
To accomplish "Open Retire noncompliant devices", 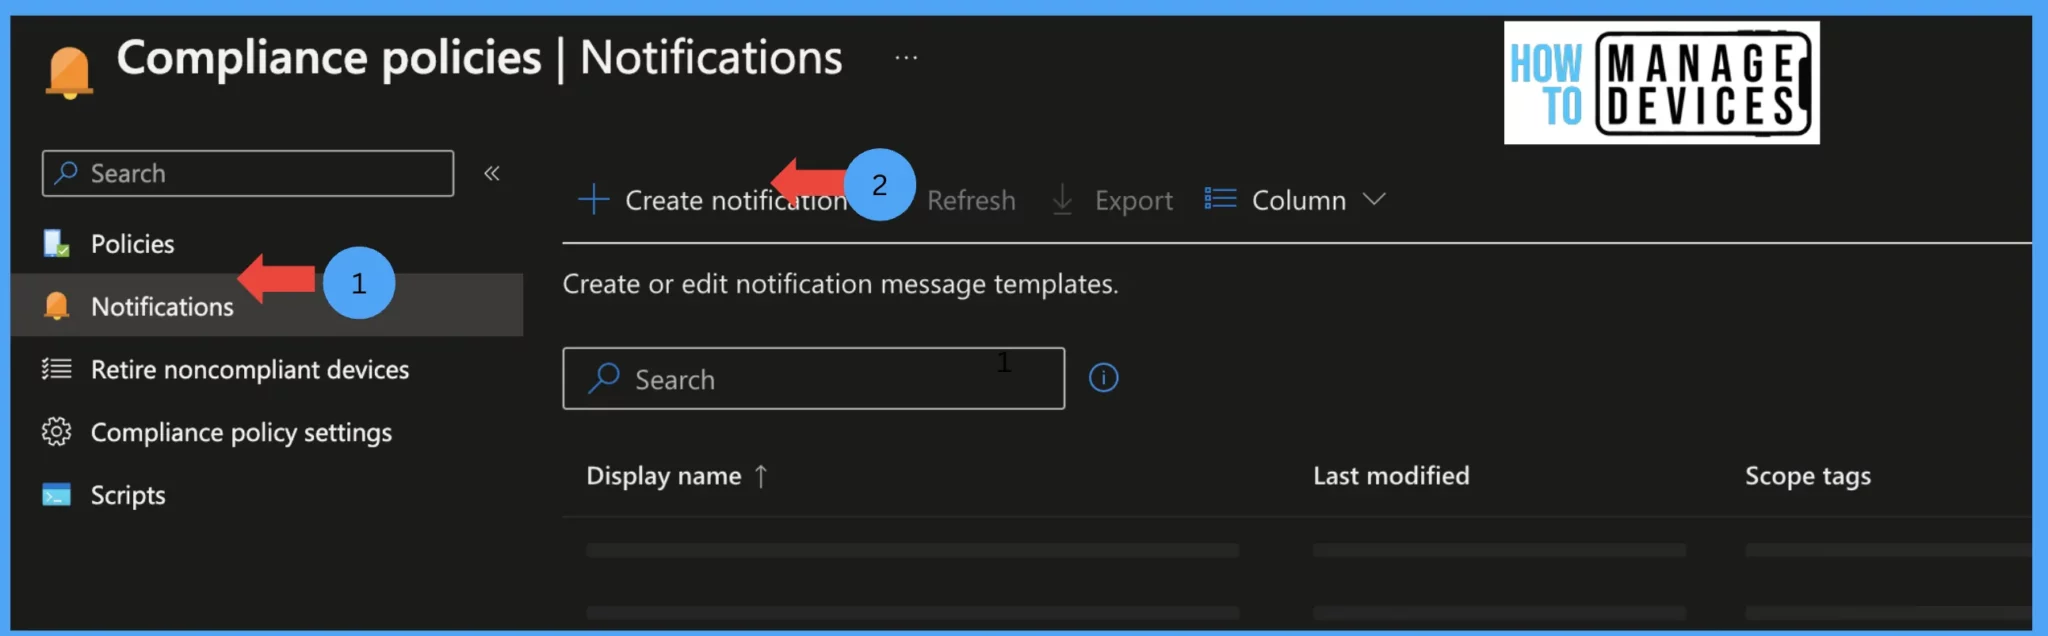I will click(250, 370).
